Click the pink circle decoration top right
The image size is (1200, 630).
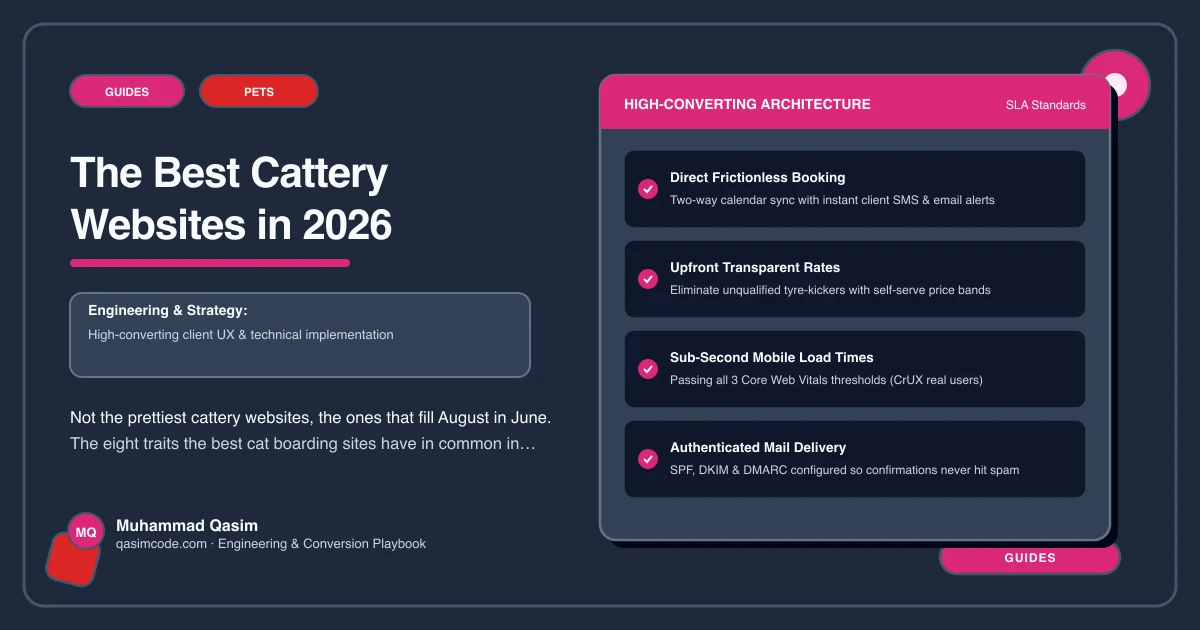[1115, 85]
